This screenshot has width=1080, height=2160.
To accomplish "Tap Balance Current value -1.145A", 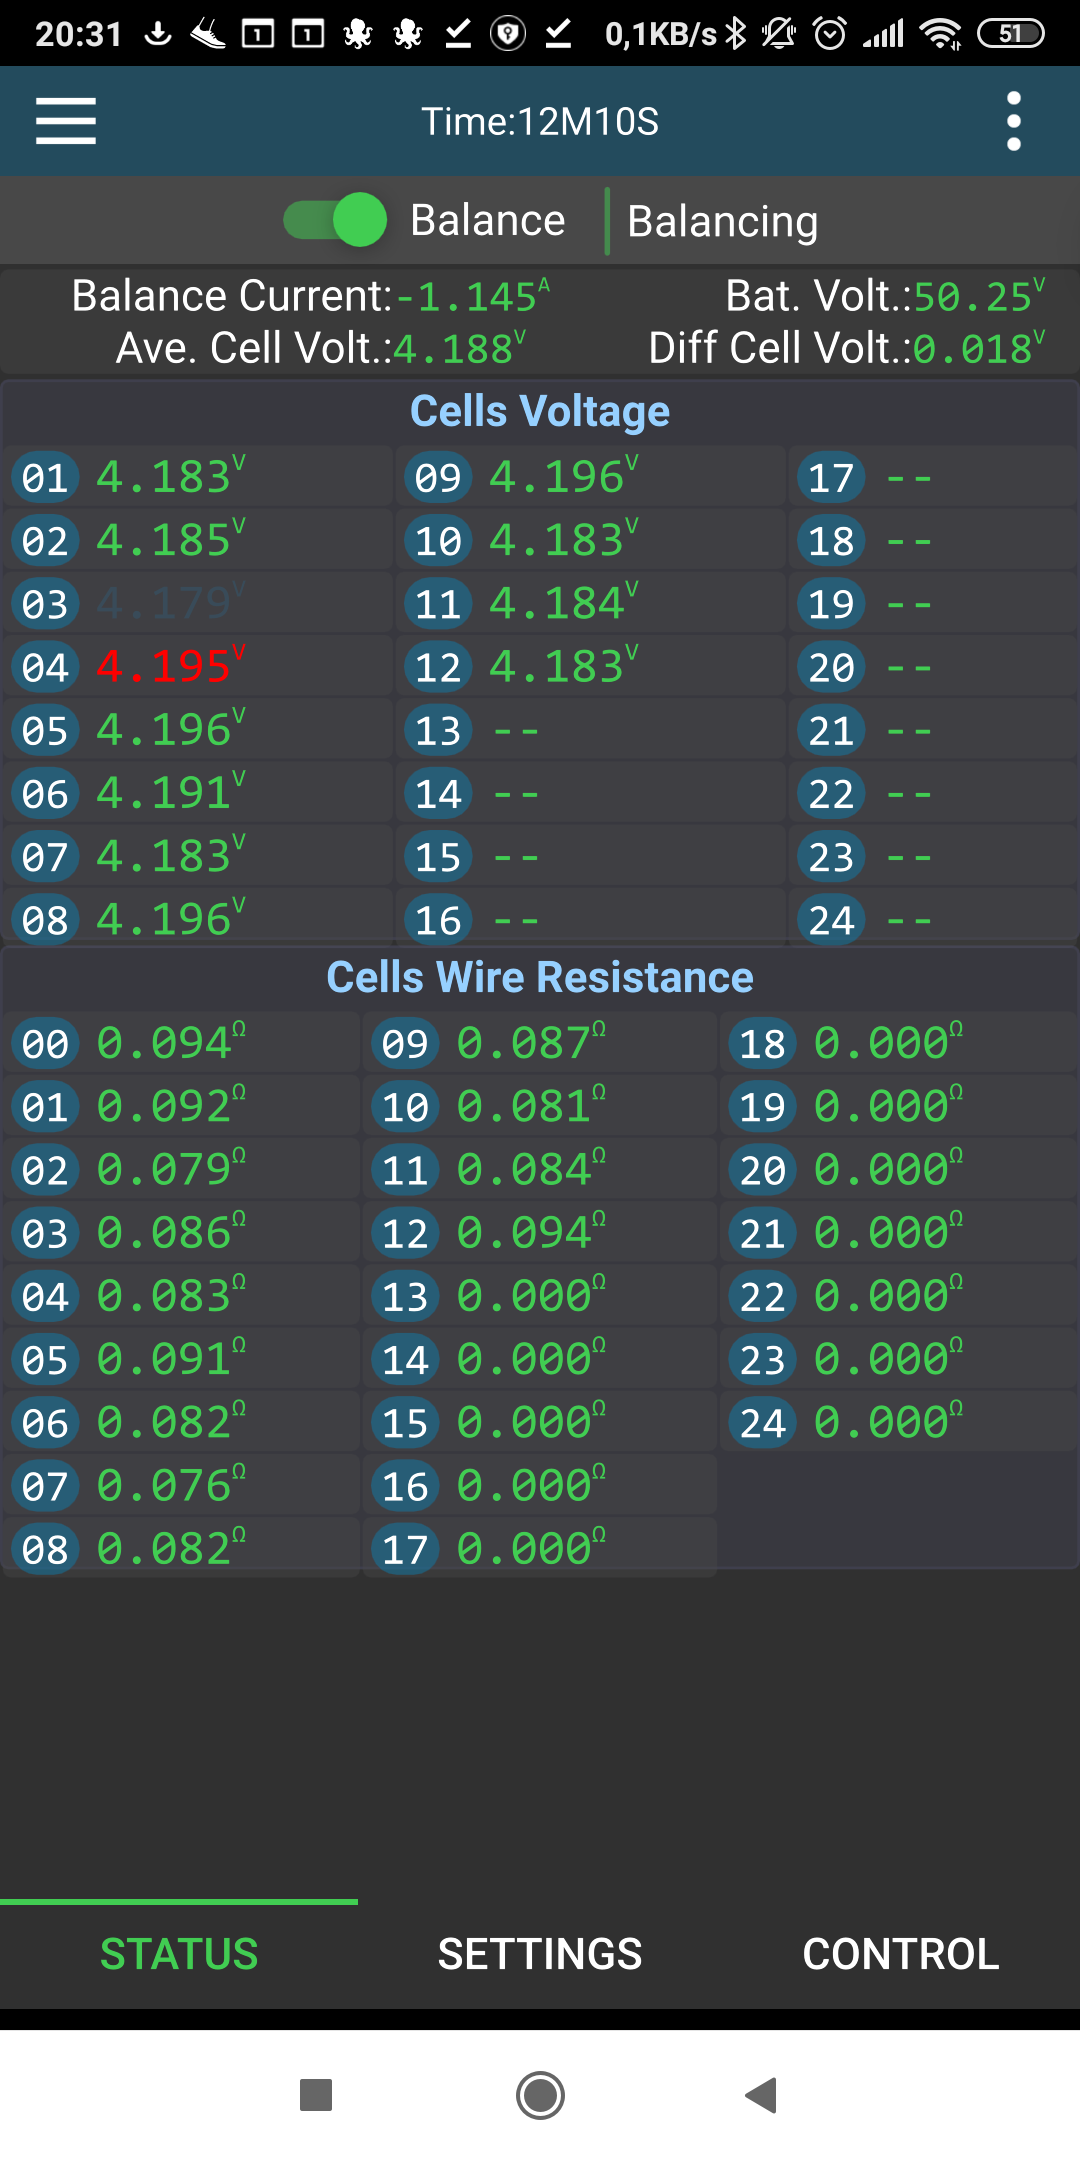I will [473, 296].
